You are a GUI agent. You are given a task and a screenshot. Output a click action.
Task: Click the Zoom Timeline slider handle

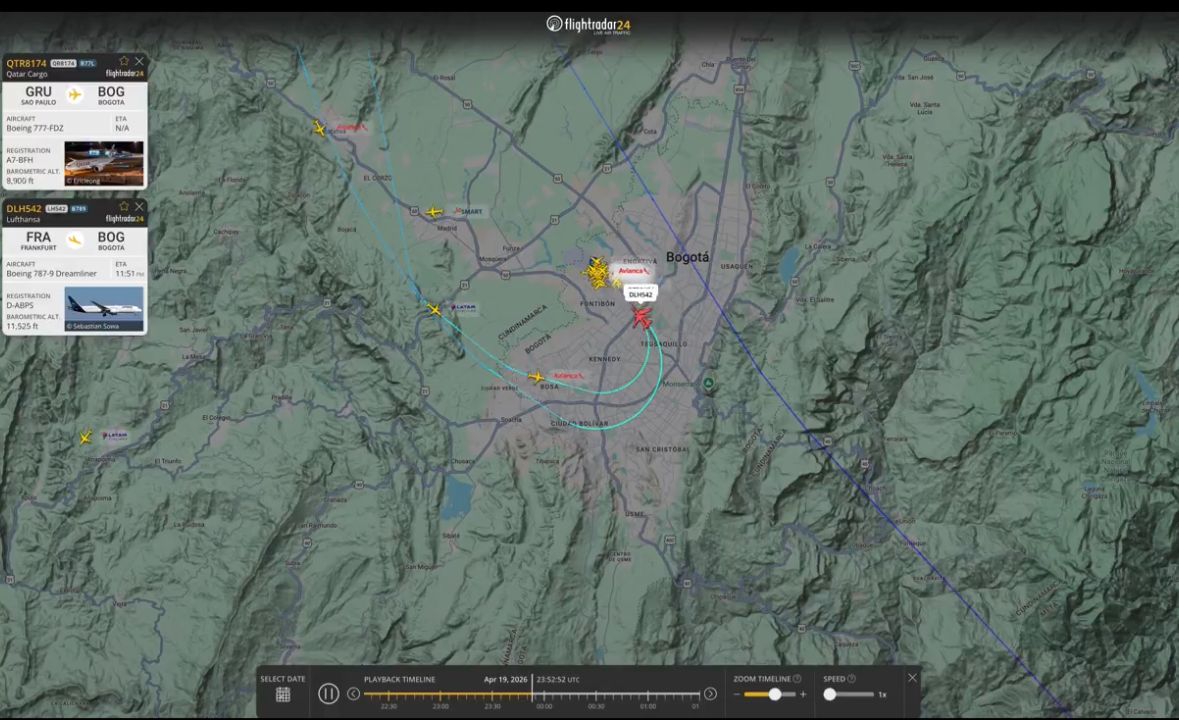click(x=775, y=694)
